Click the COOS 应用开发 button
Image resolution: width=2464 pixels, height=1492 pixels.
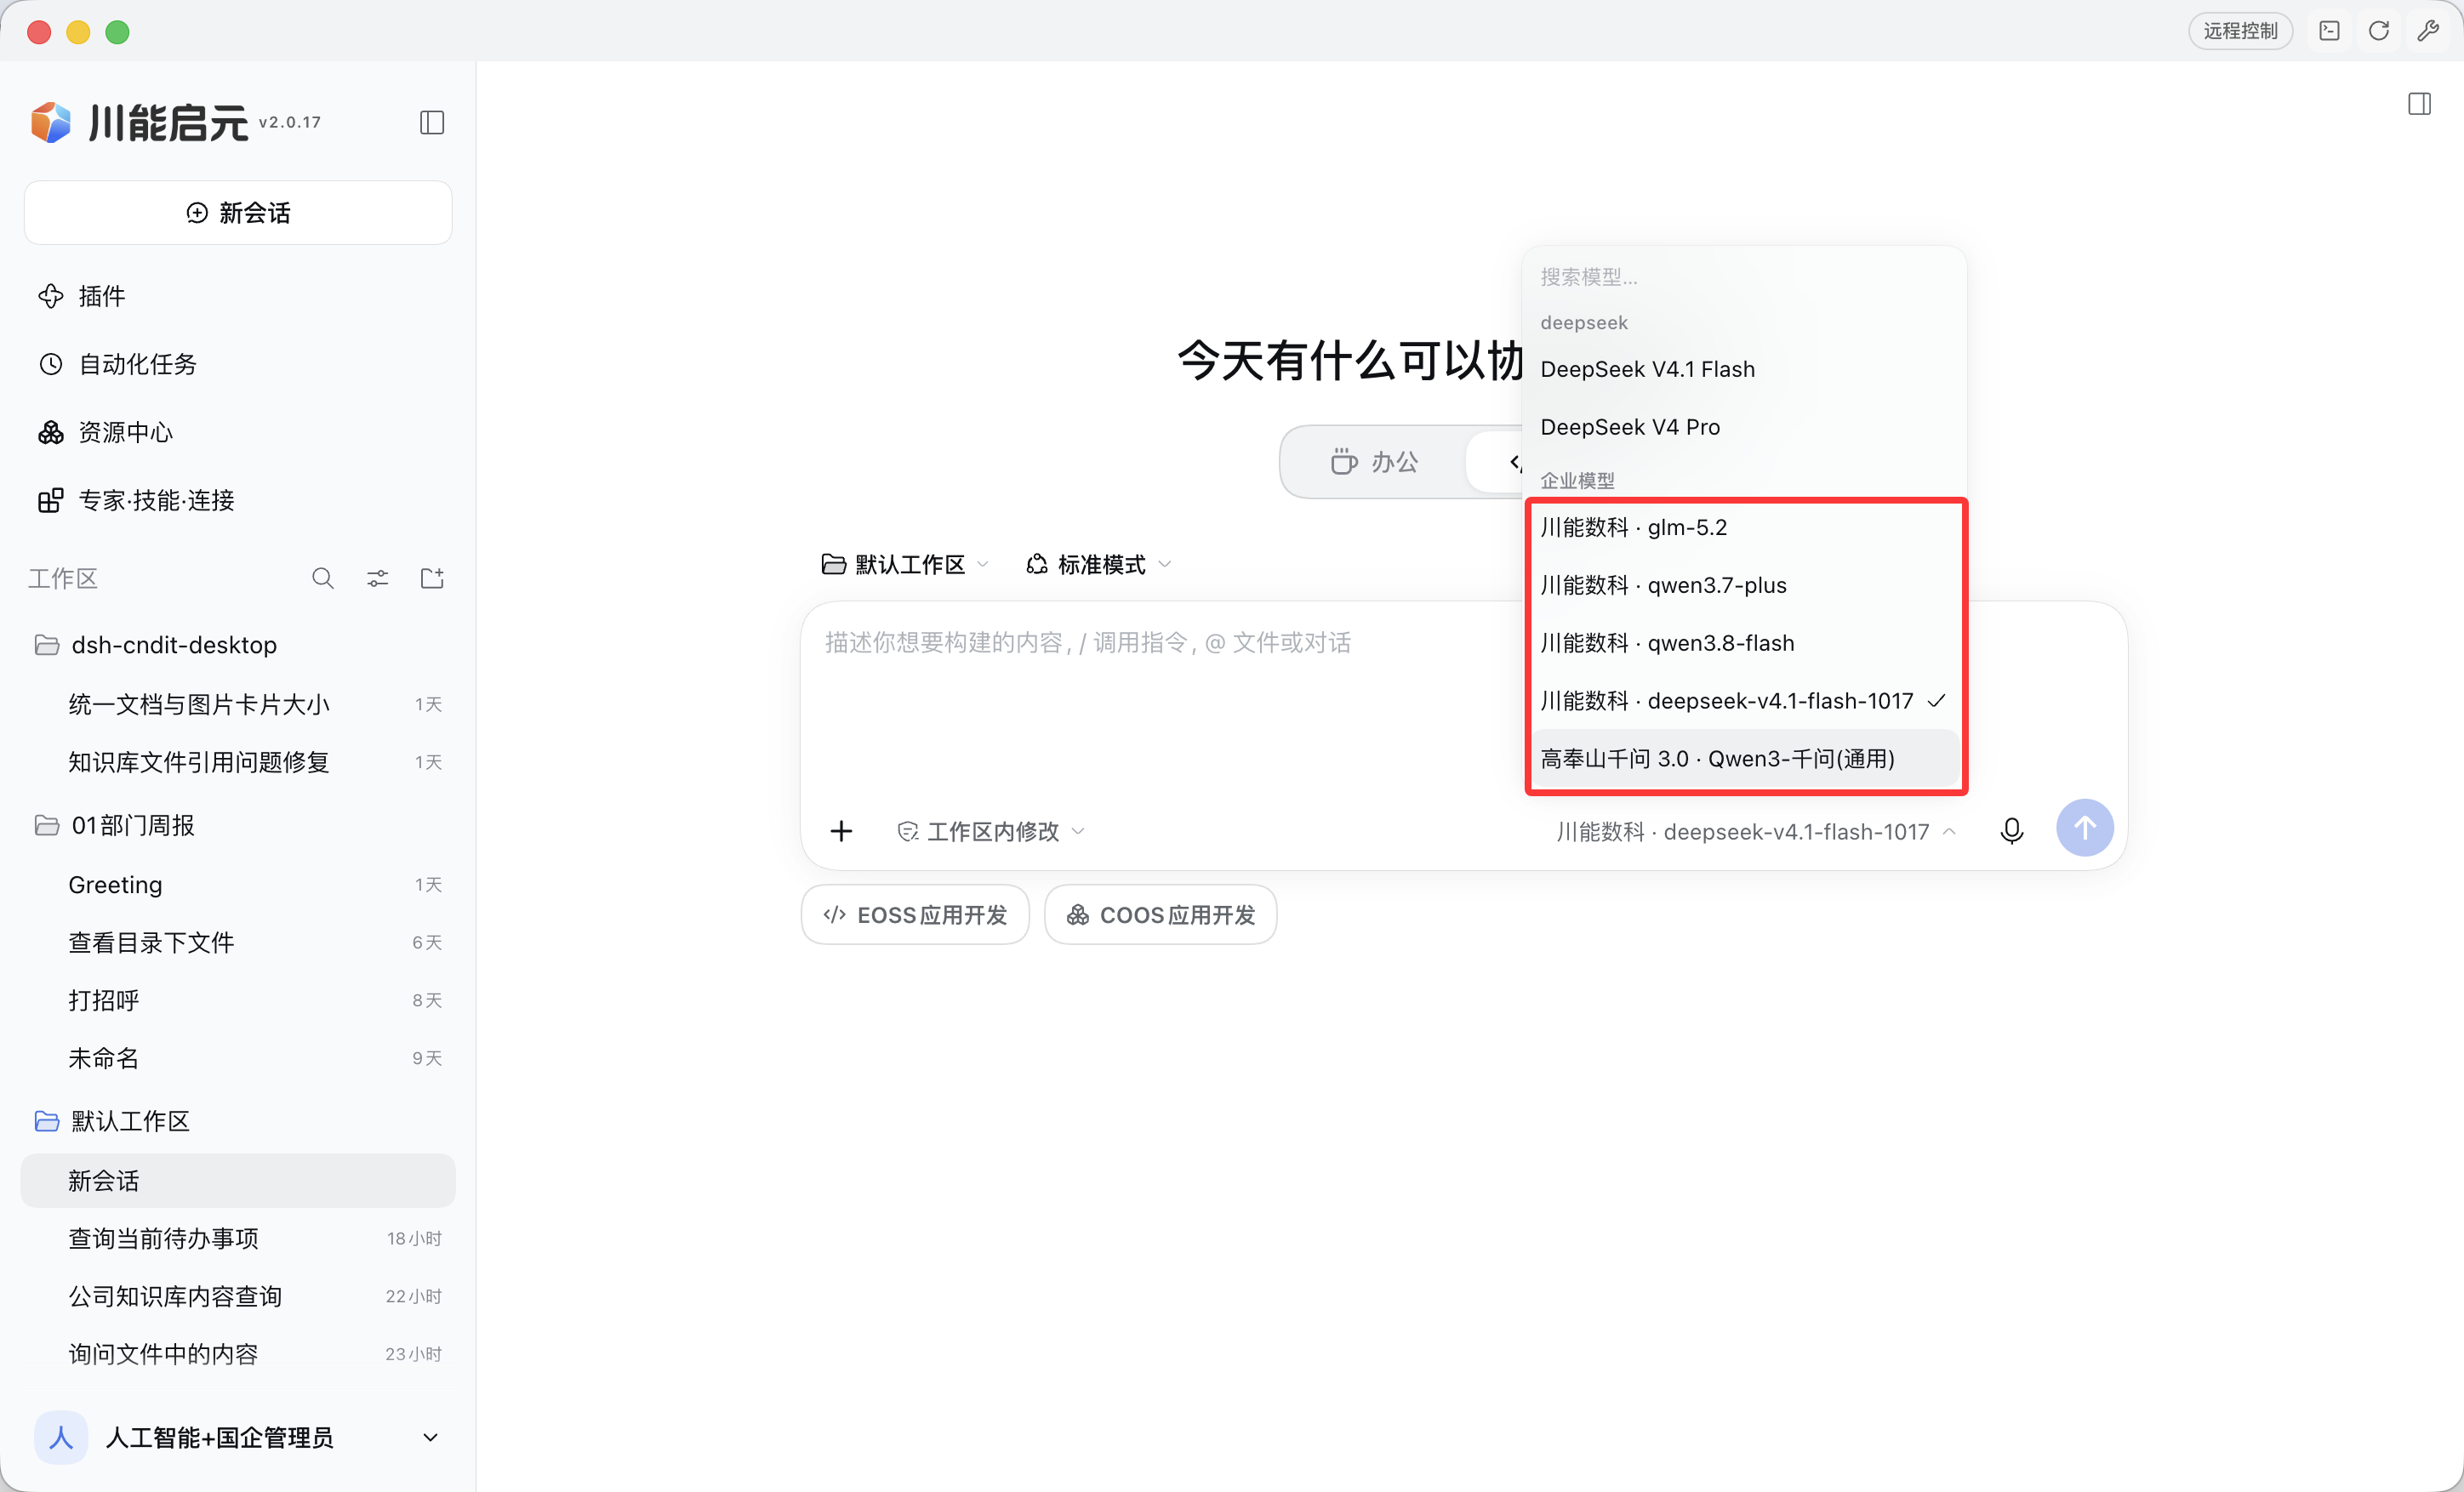click(x=1160, y=914)
